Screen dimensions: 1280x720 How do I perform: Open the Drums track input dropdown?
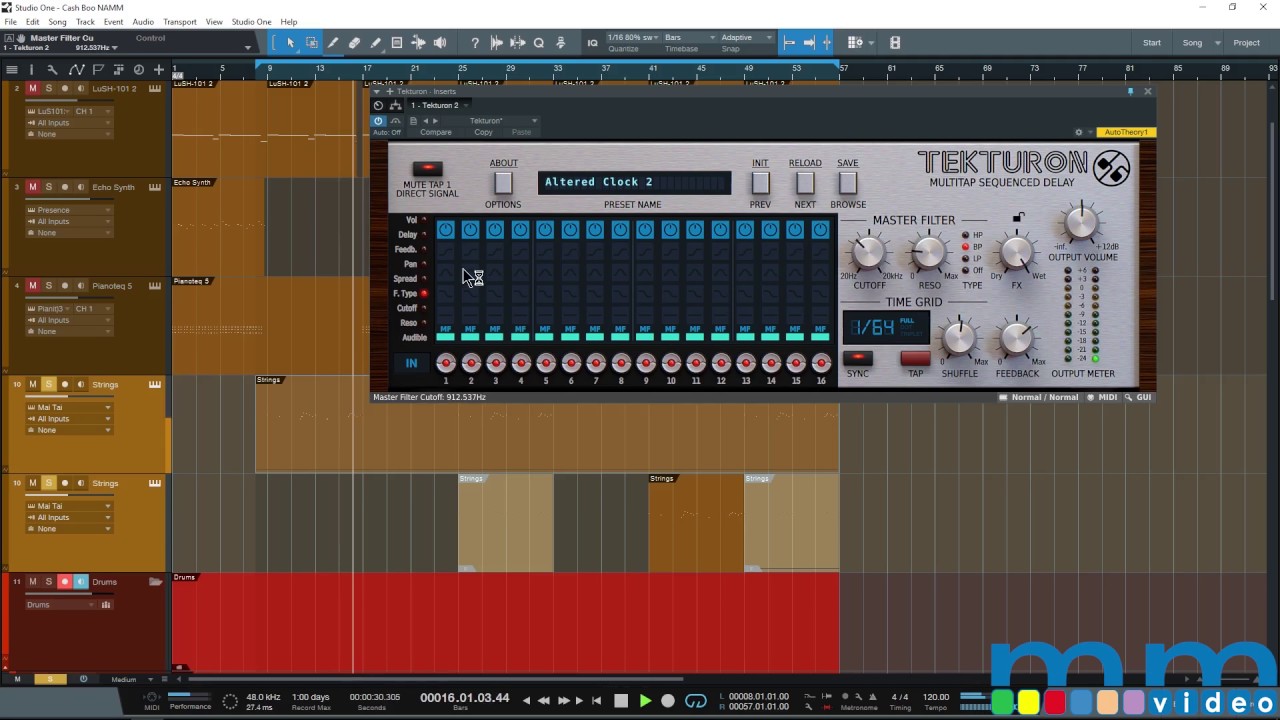click(x=60, y=605)
